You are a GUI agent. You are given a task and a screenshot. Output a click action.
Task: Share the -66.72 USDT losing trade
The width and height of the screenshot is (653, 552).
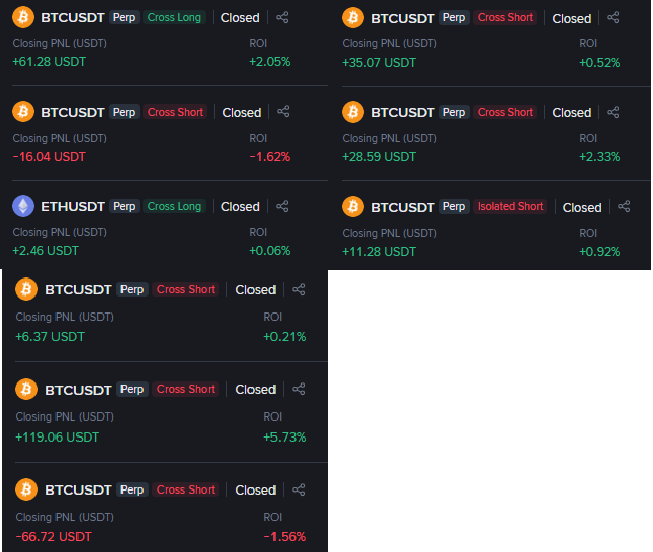[x=299, y=490]
